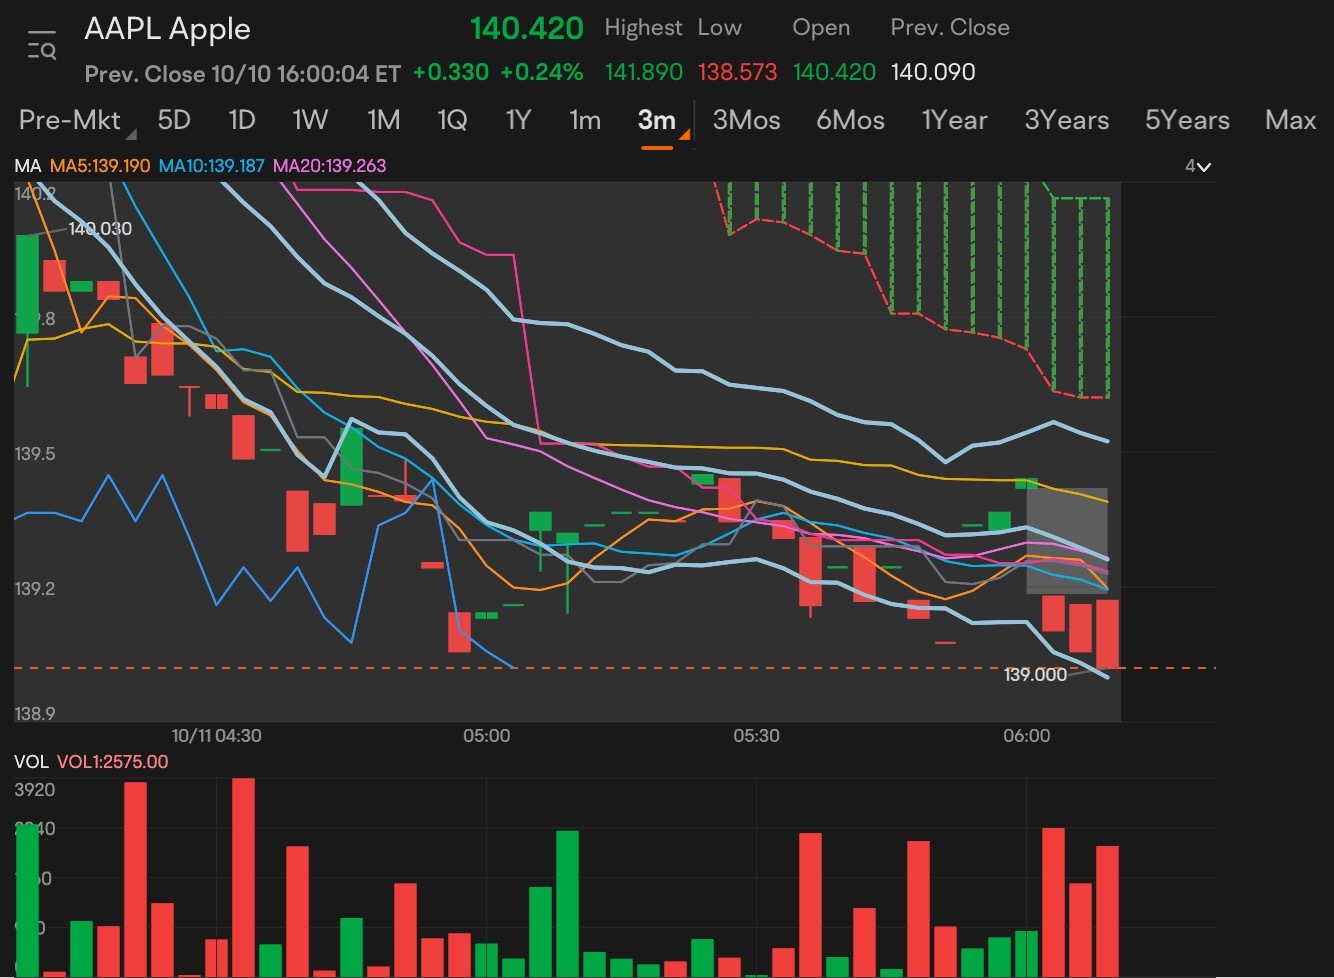Select the Pre-Mkt timeframe tab
Screen dimensions: 1334x978
[69, 120]
